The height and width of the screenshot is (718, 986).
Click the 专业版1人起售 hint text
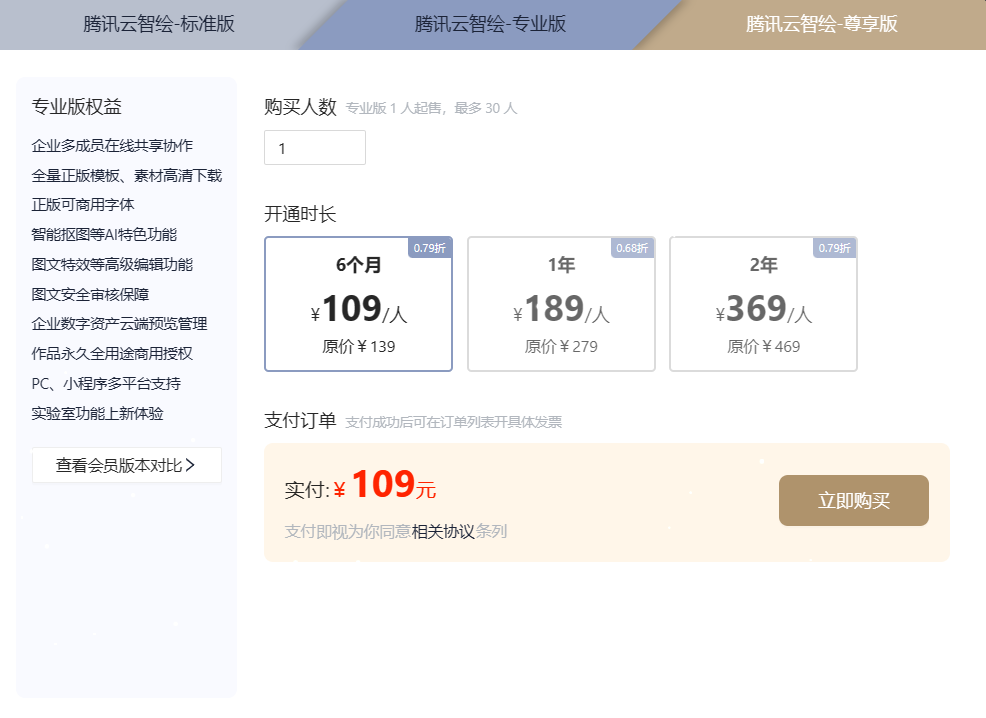(x=431, y=108)
